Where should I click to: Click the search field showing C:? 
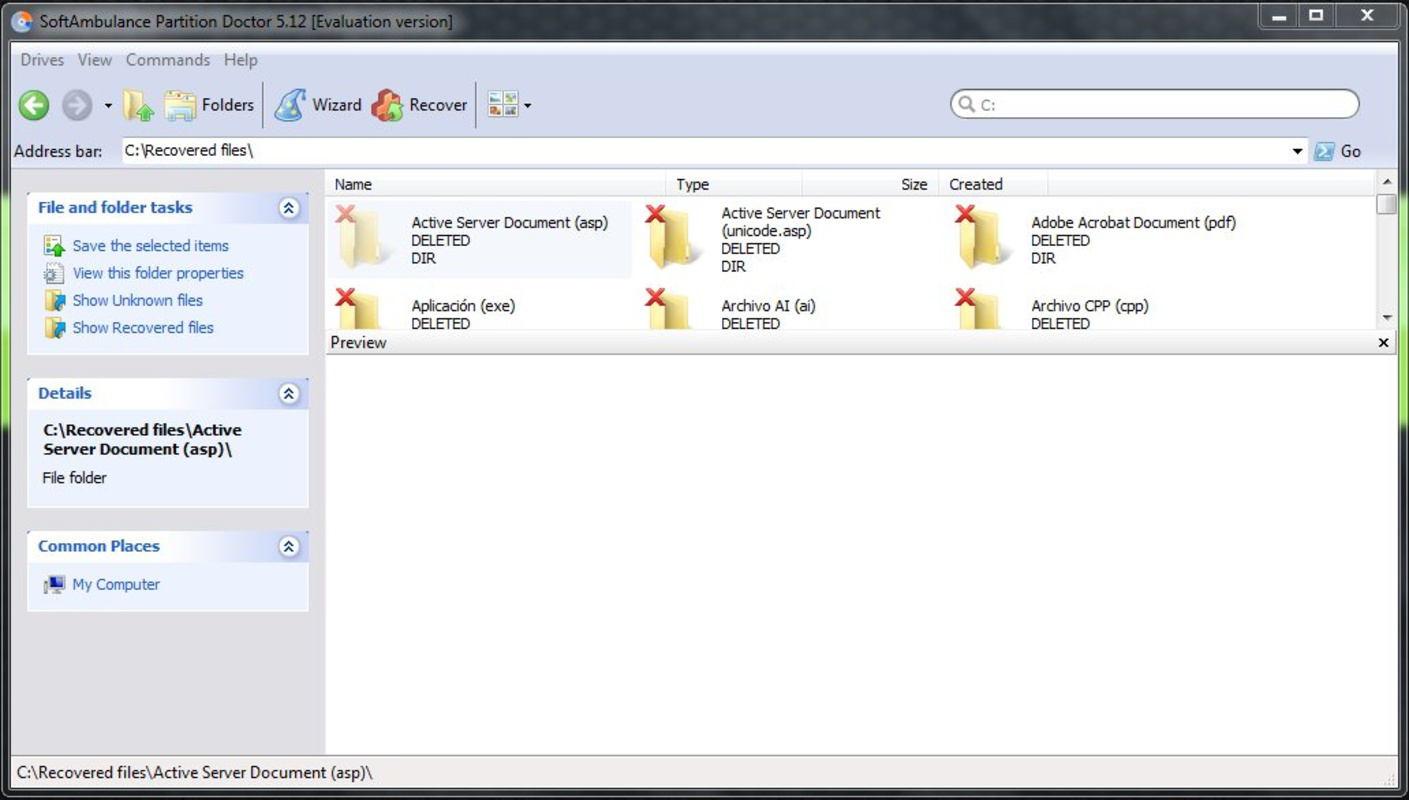click(1155, 104)
